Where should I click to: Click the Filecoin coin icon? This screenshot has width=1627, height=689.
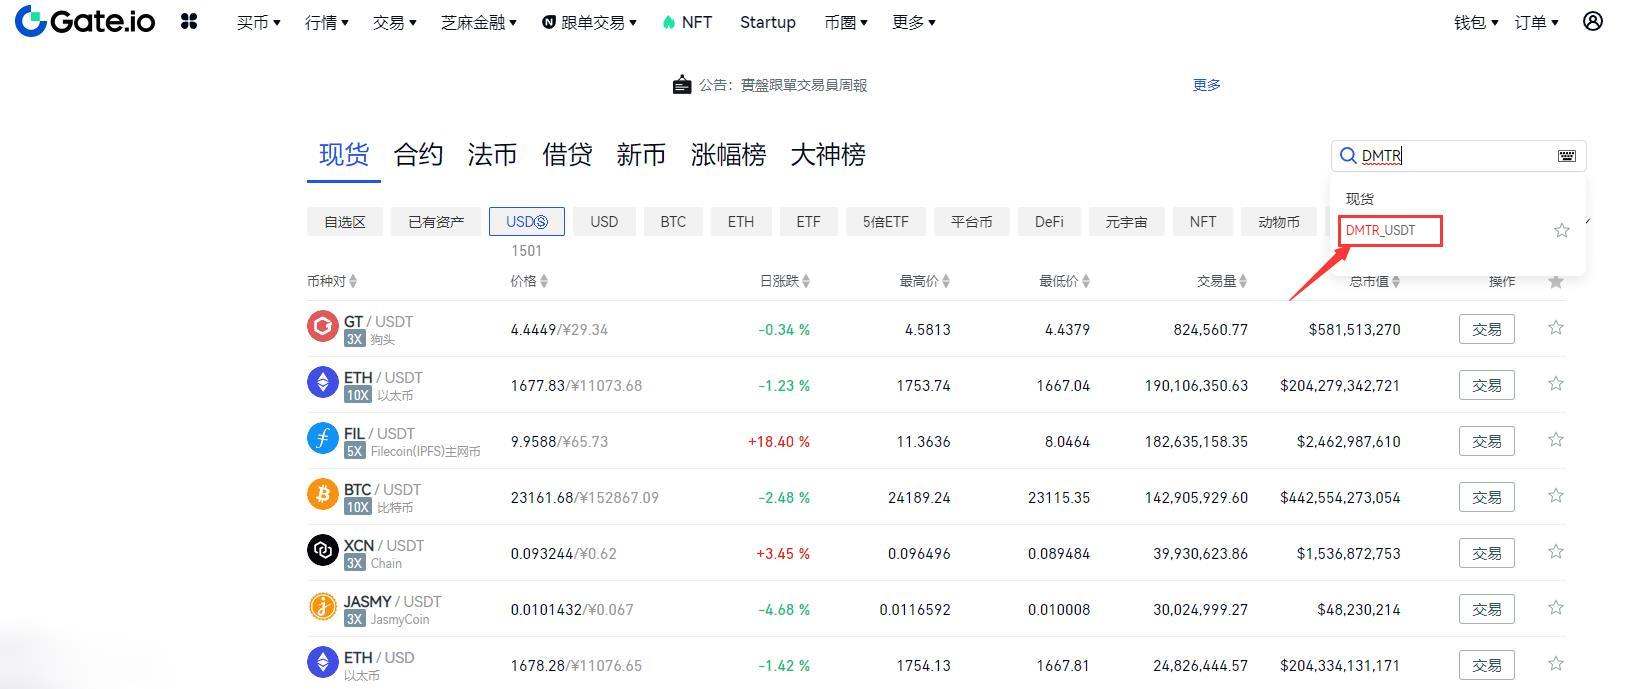[322, 439]
